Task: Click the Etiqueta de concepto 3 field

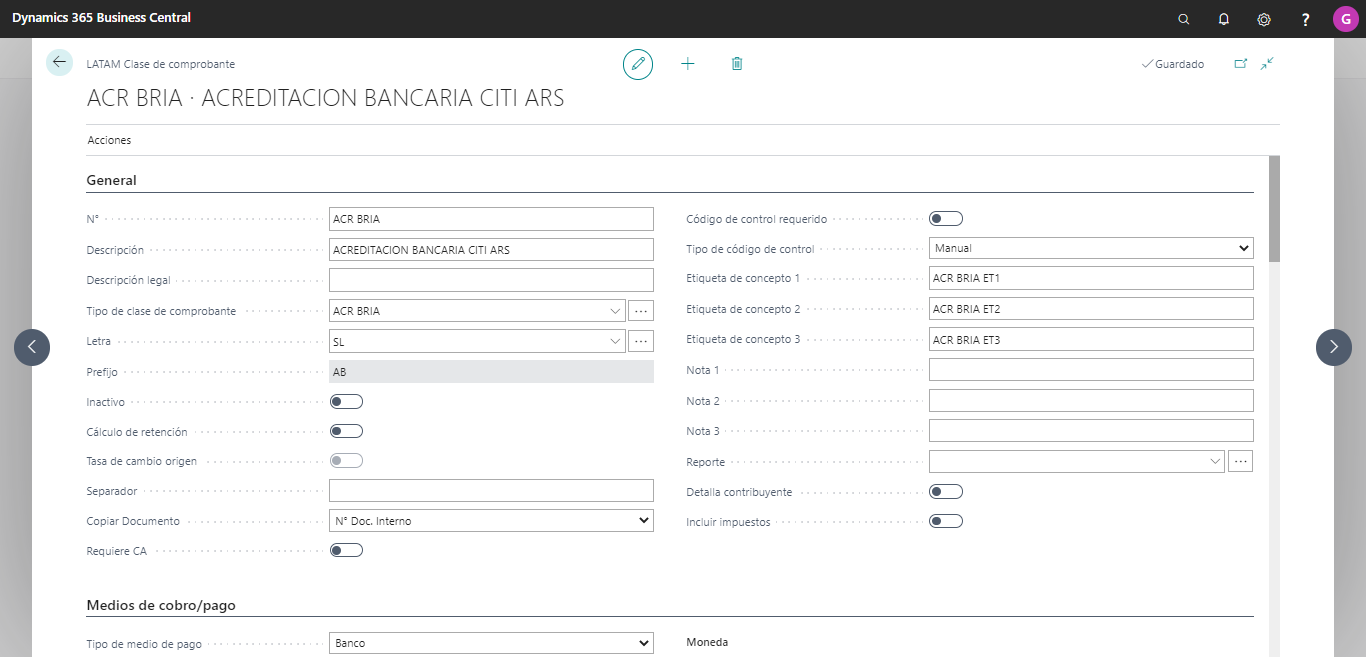Action: [1091, 339]
